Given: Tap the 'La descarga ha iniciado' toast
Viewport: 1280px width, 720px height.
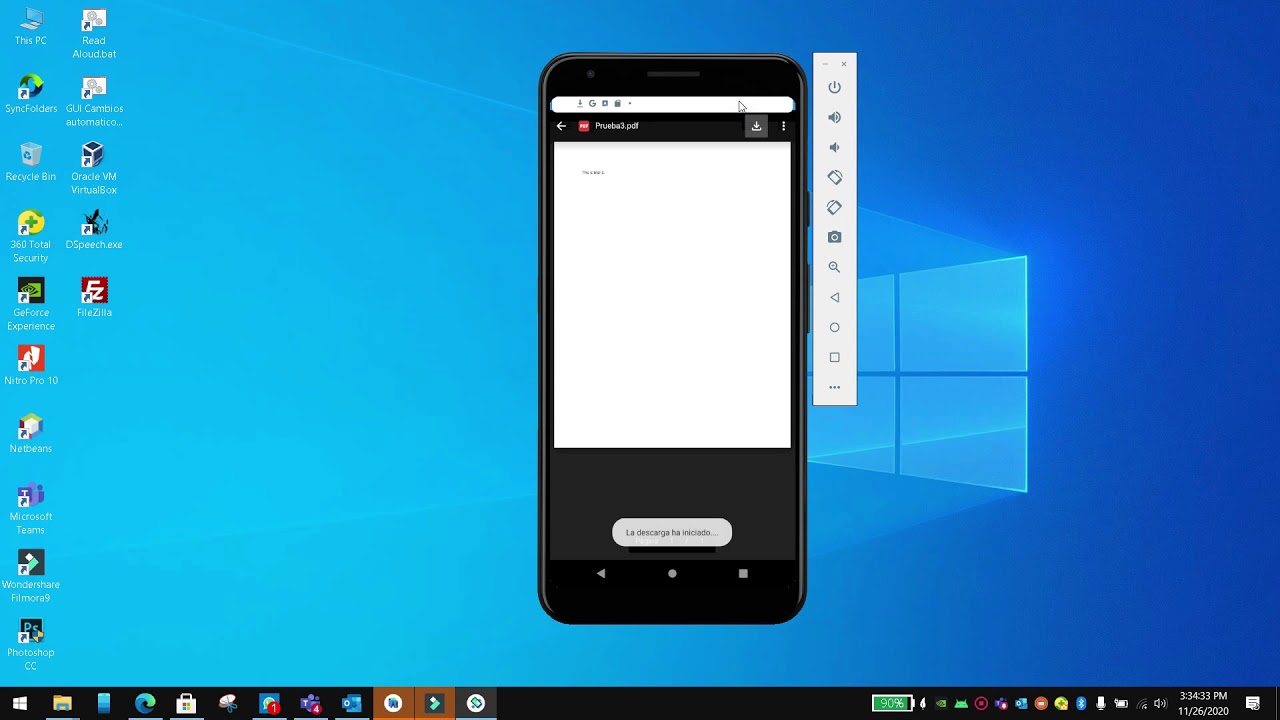Looking at the screenshot, I should [672, 532].
